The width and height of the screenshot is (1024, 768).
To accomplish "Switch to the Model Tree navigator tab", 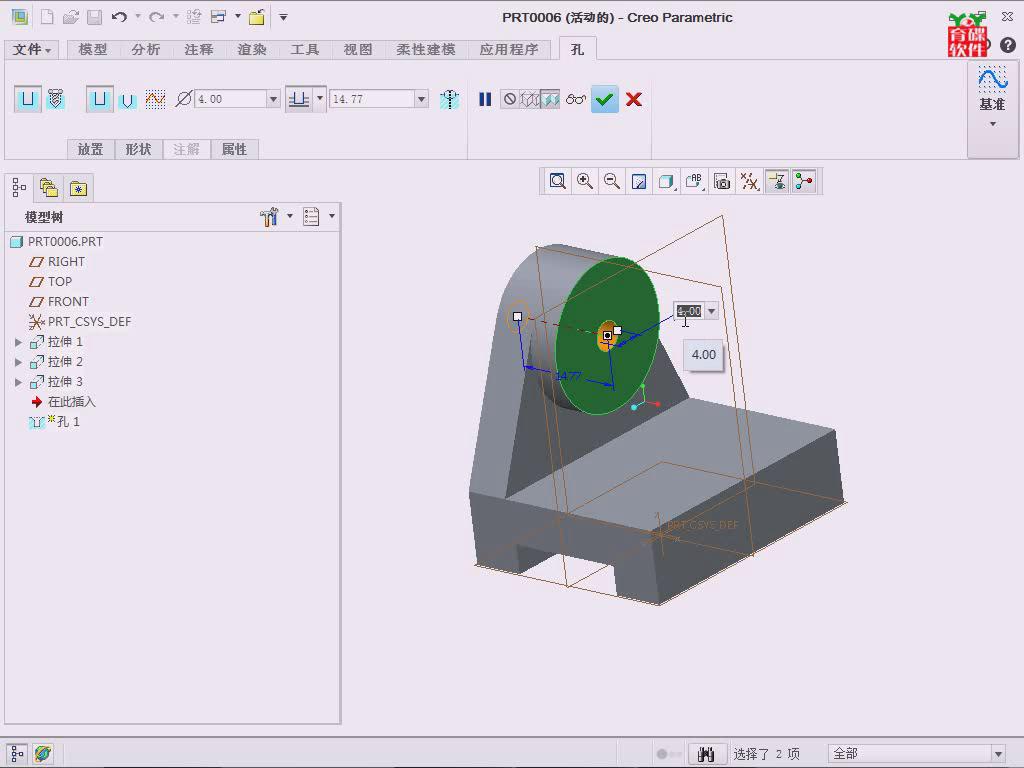I will (20, 188).
